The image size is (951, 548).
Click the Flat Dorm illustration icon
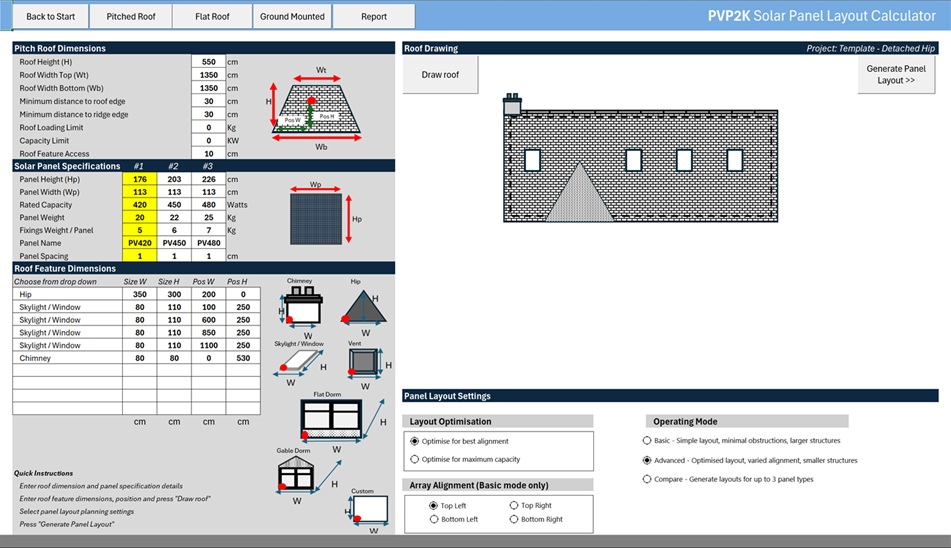point(331,419)
